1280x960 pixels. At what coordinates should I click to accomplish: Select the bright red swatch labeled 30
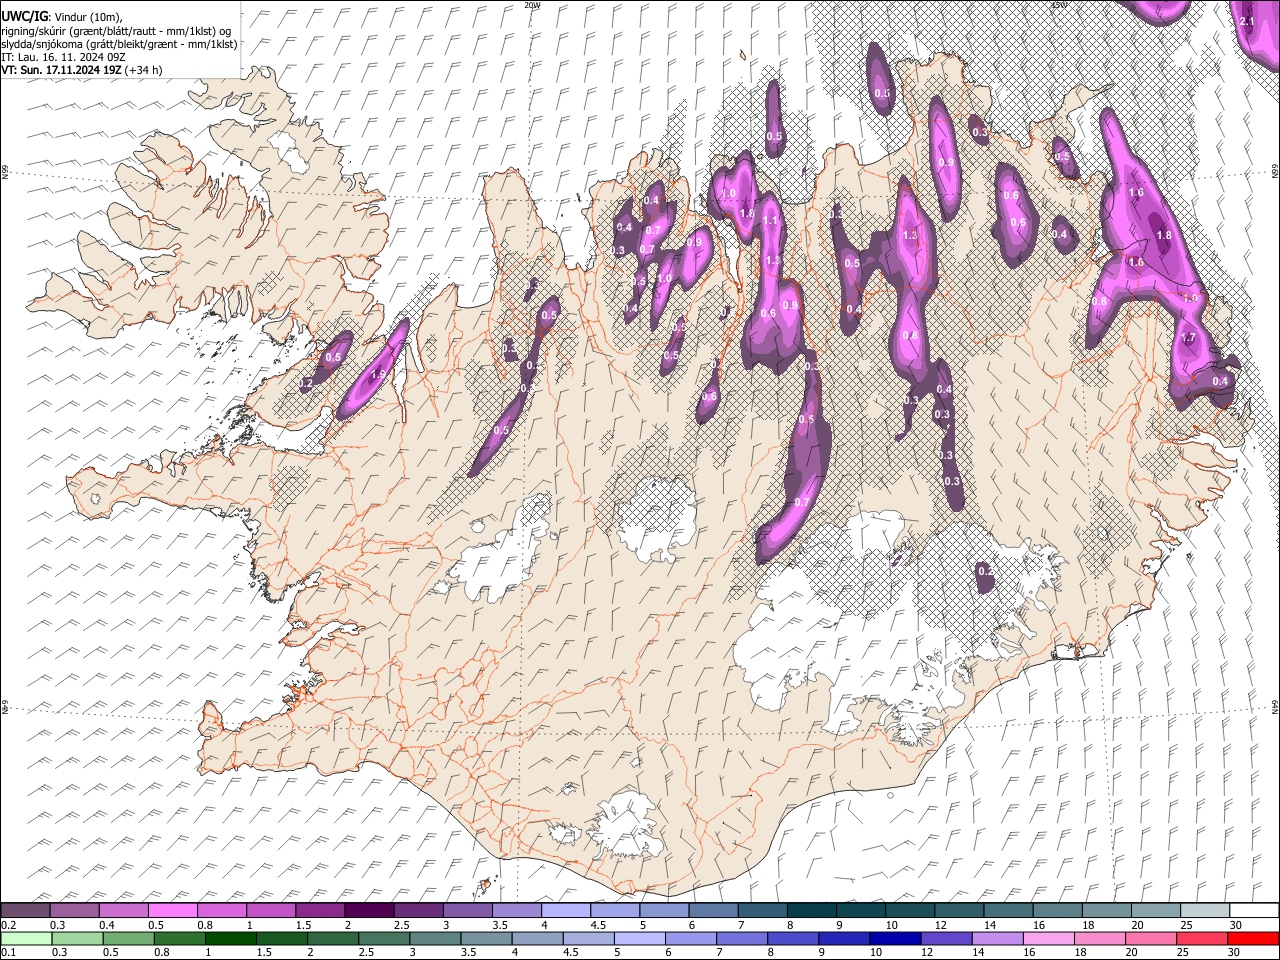pos(1254,938)
